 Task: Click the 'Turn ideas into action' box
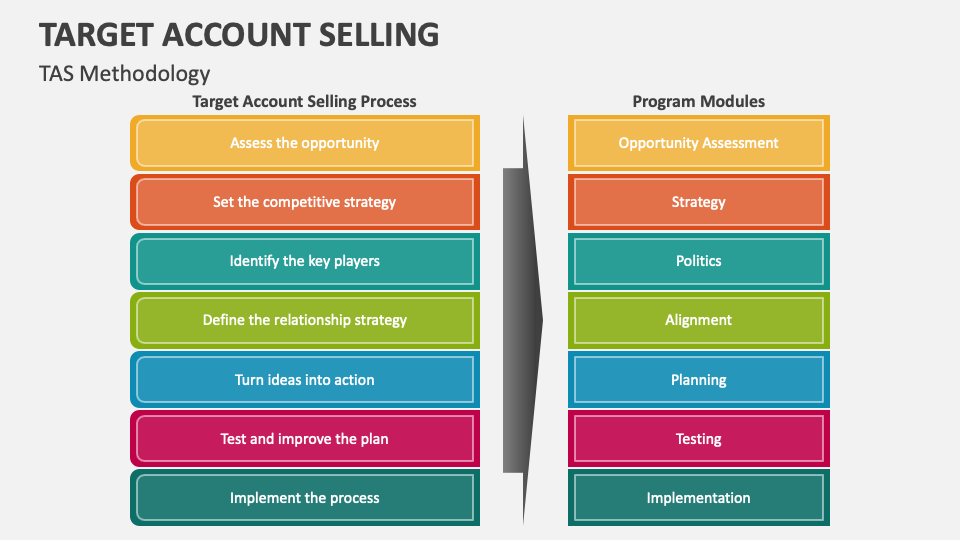click(x=305, y=380)
